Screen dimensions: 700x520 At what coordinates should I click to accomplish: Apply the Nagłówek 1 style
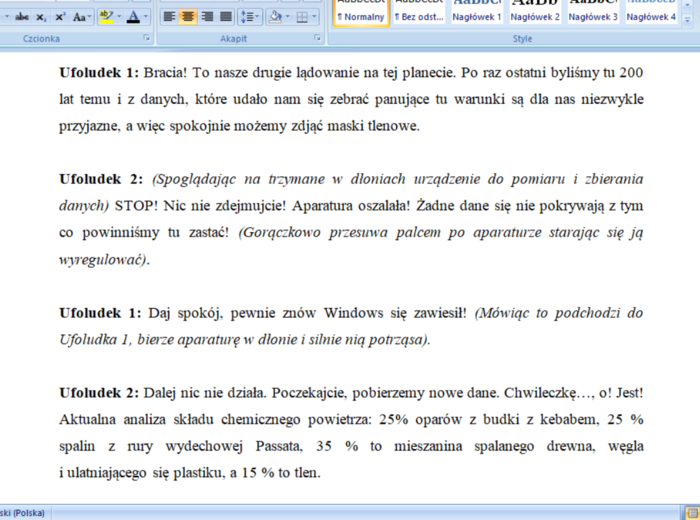(477, 14)
